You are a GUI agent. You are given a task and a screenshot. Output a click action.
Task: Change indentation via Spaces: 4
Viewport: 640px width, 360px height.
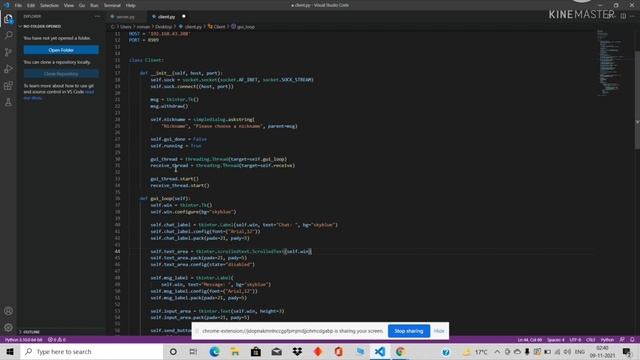pos(556,340)
